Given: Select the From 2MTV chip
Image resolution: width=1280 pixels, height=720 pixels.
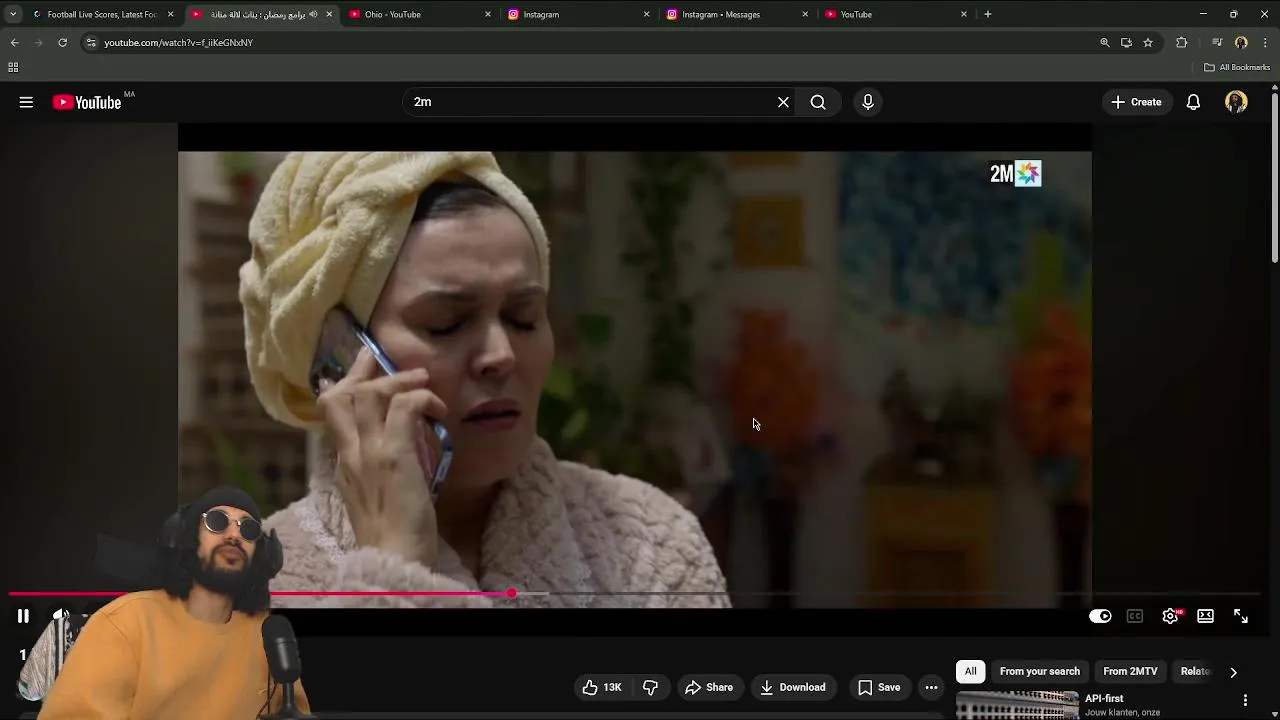Looking at the screenshot, I should (x=1130, y=671).
